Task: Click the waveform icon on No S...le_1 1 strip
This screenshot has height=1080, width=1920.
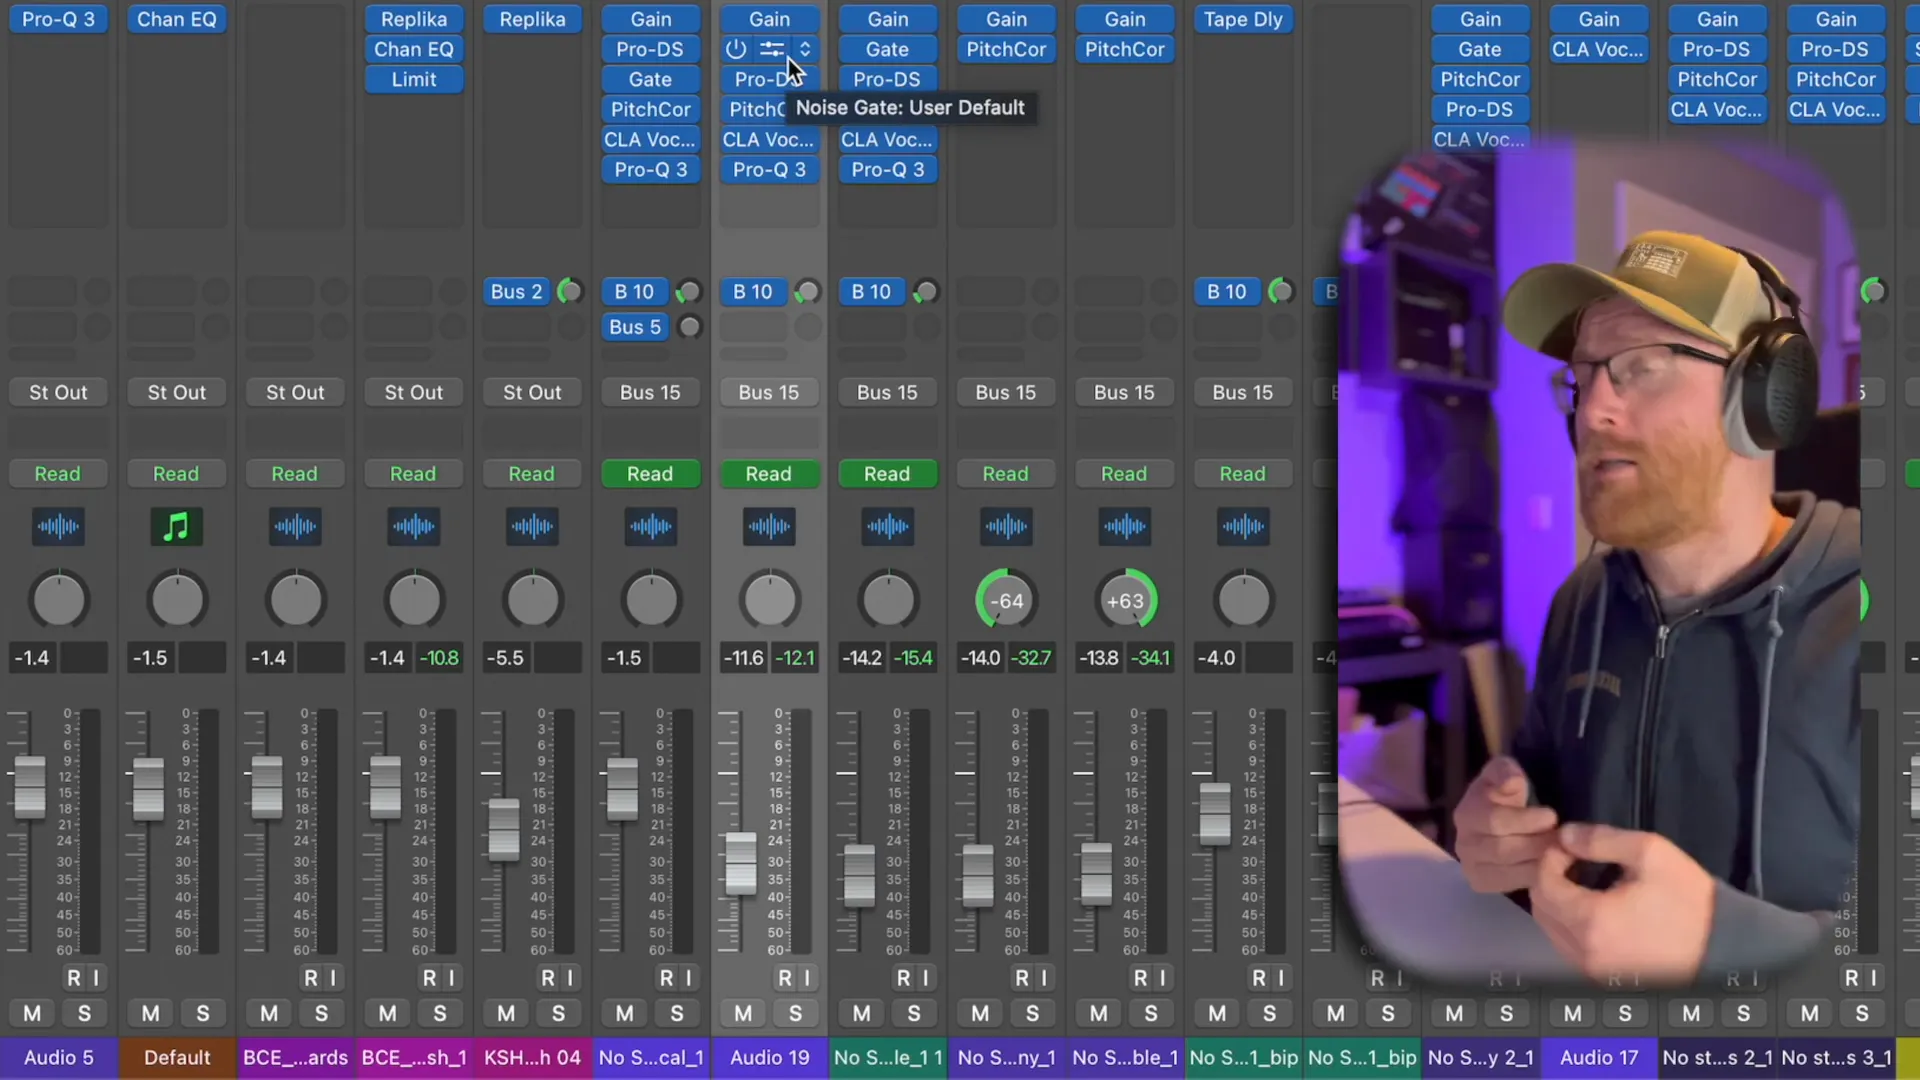Action: pyautogui.click(x=887, y=526)
